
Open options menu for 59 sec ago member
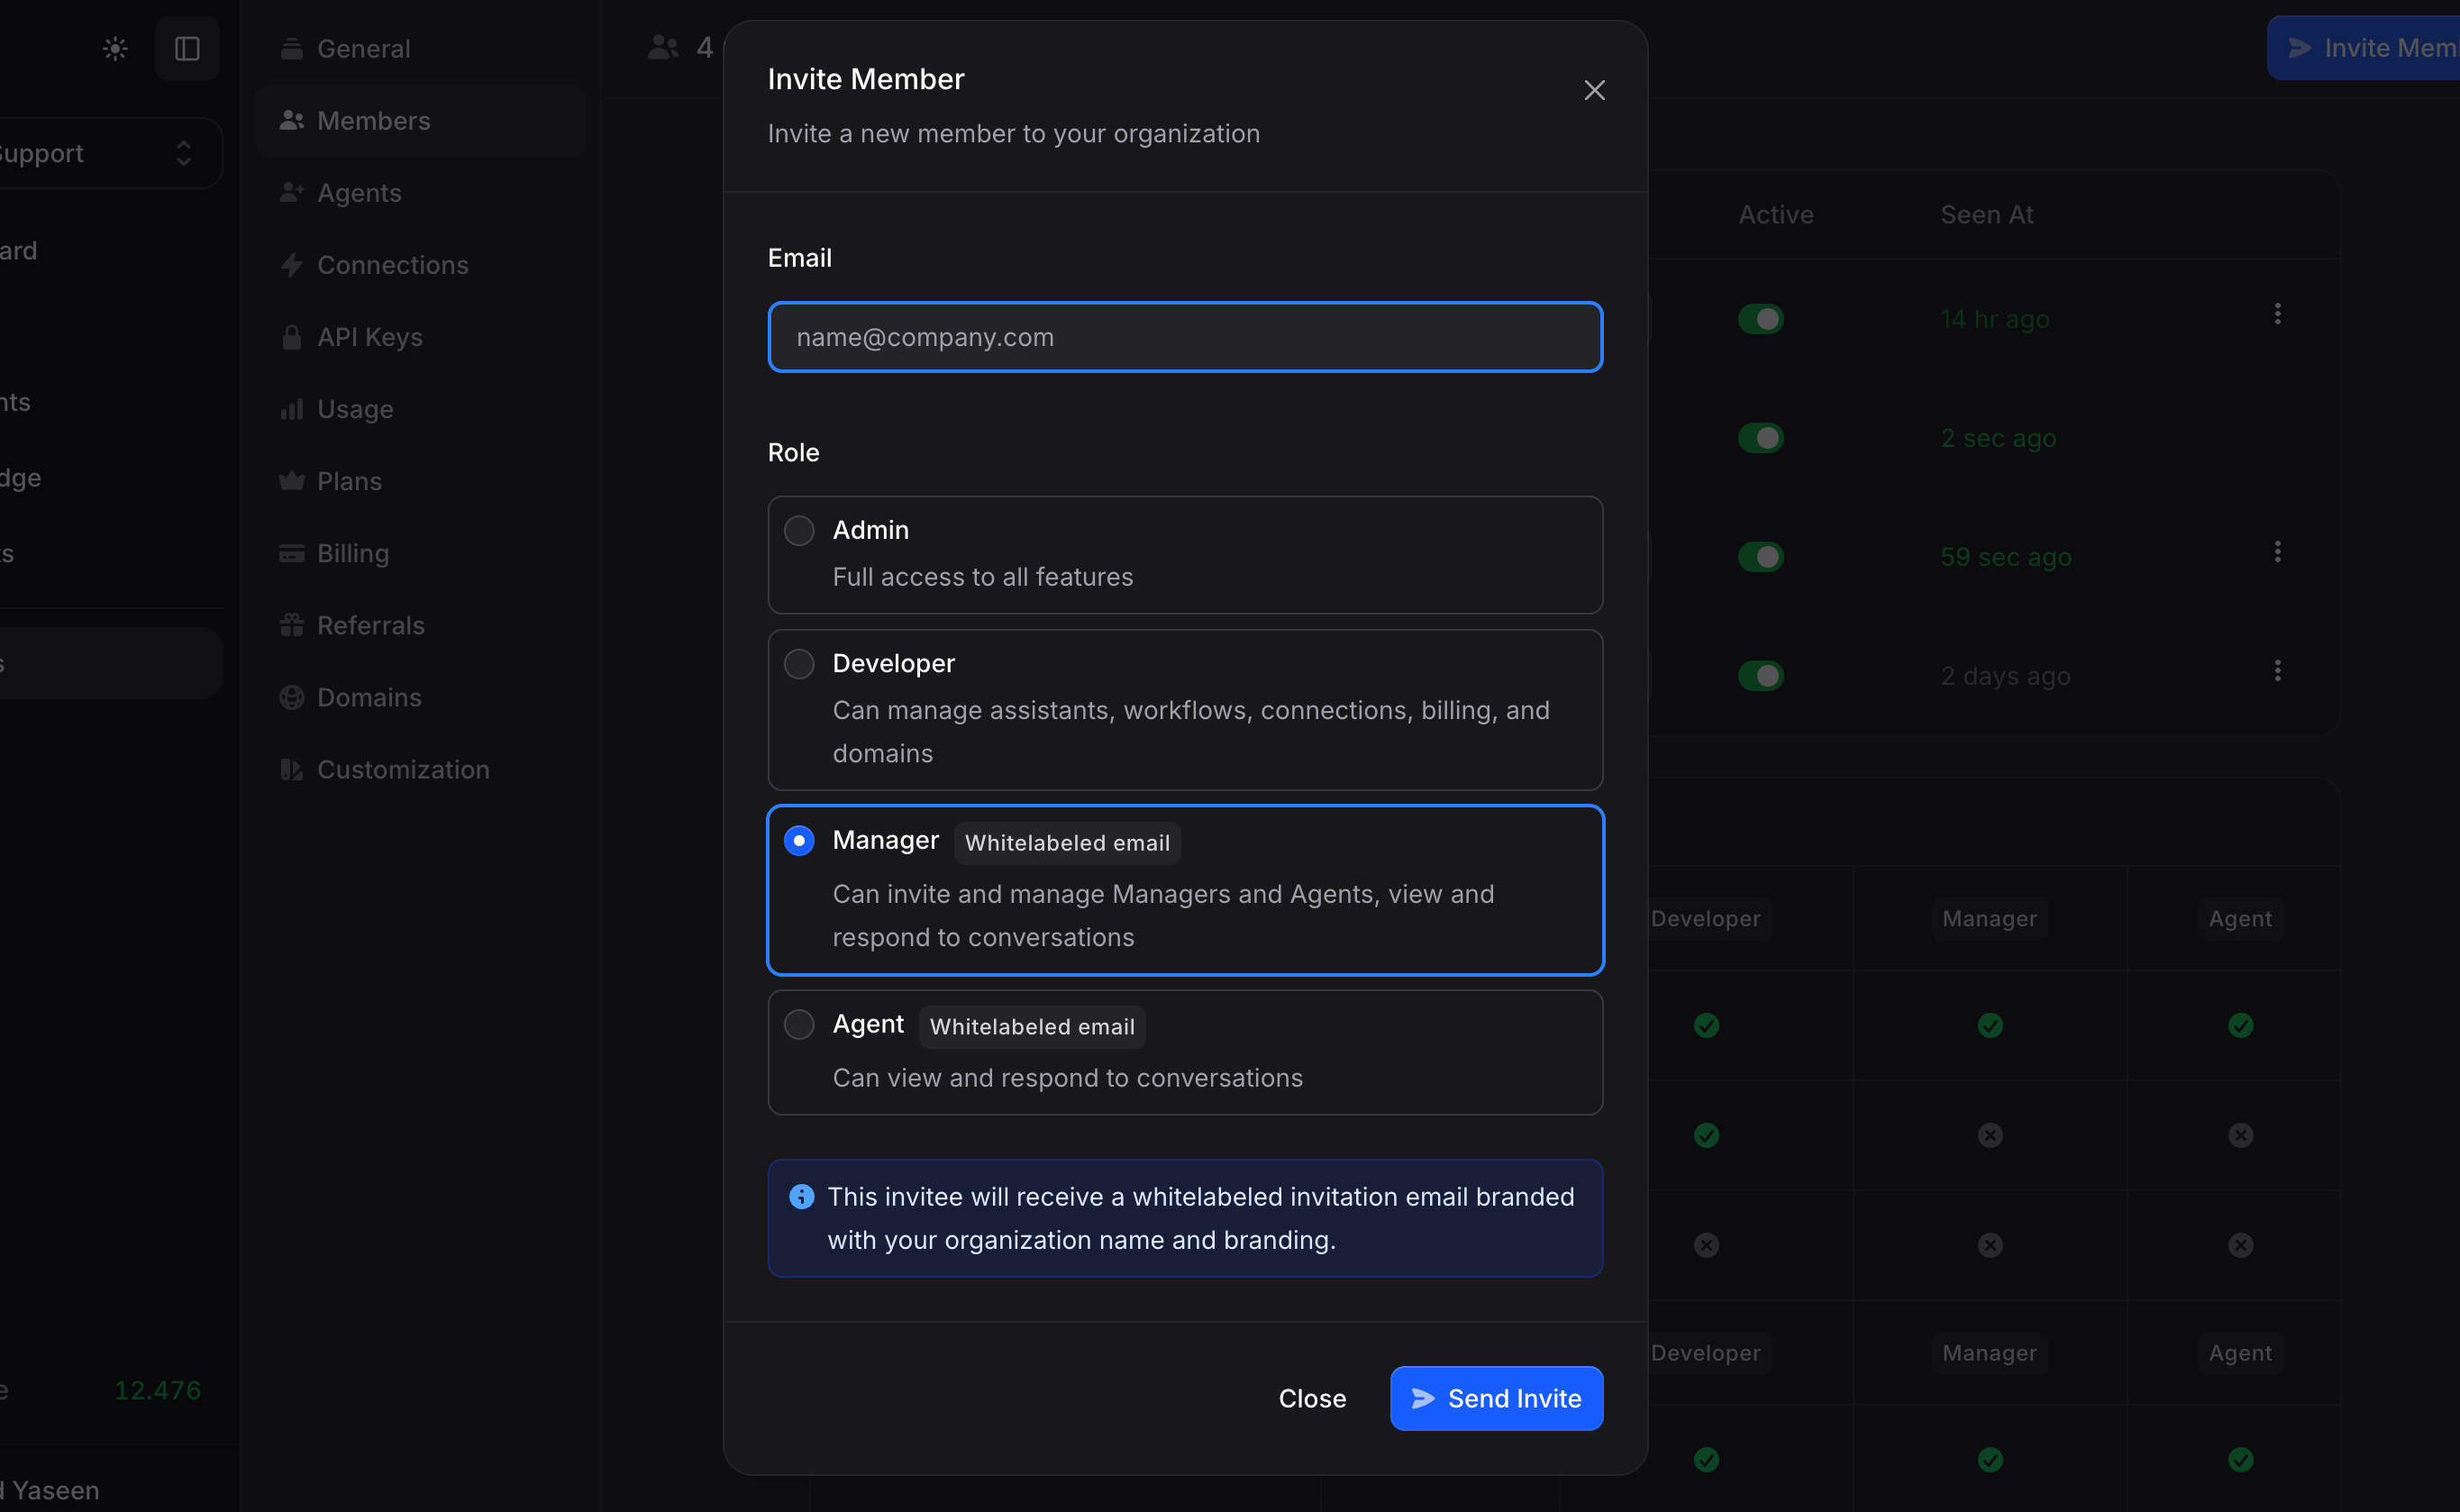coord(2277,552)
